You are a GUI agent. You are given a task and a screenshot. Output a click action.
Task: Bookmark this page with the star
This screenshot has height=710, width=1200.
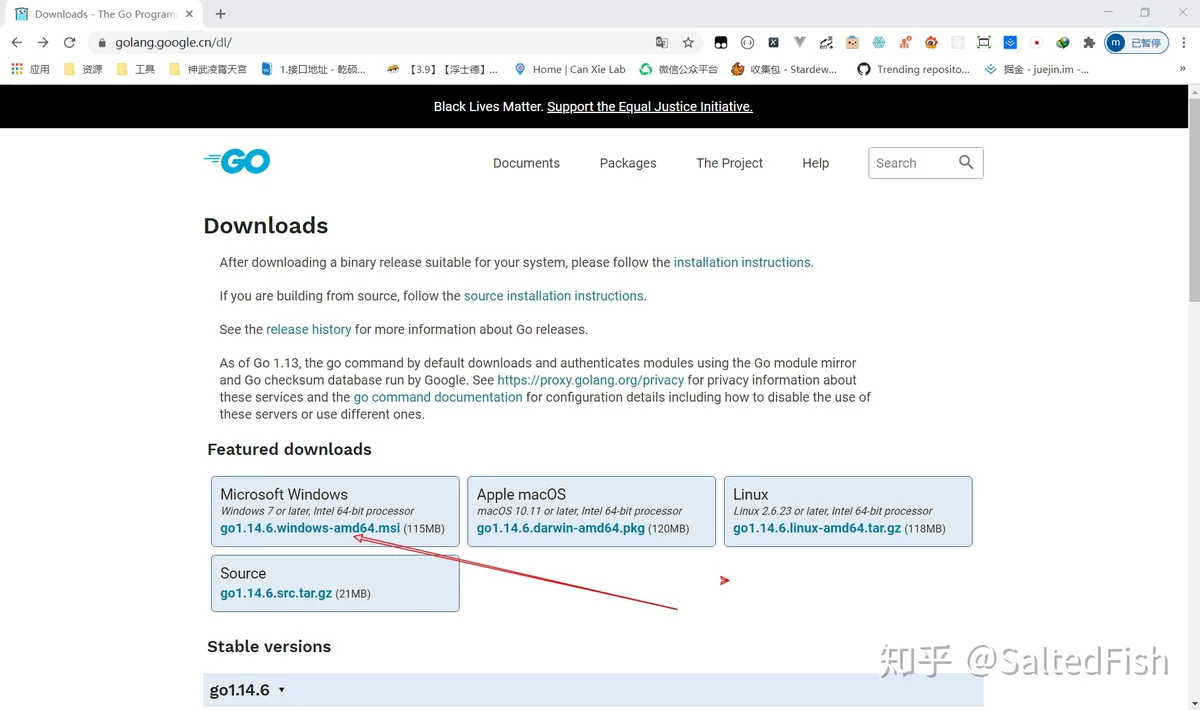tap(688, 43)
